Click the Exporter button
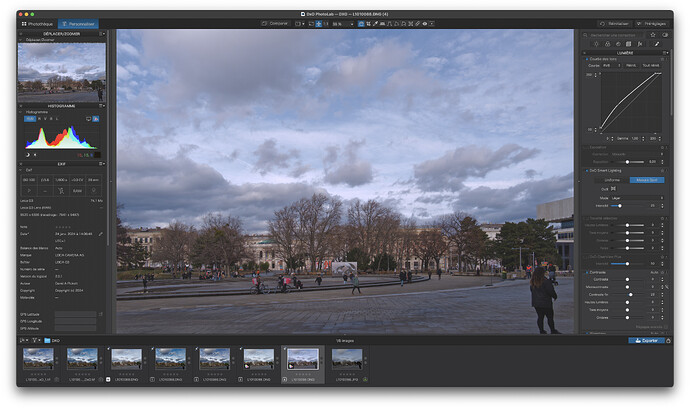 pyautogui.click(x=646, y=340)
